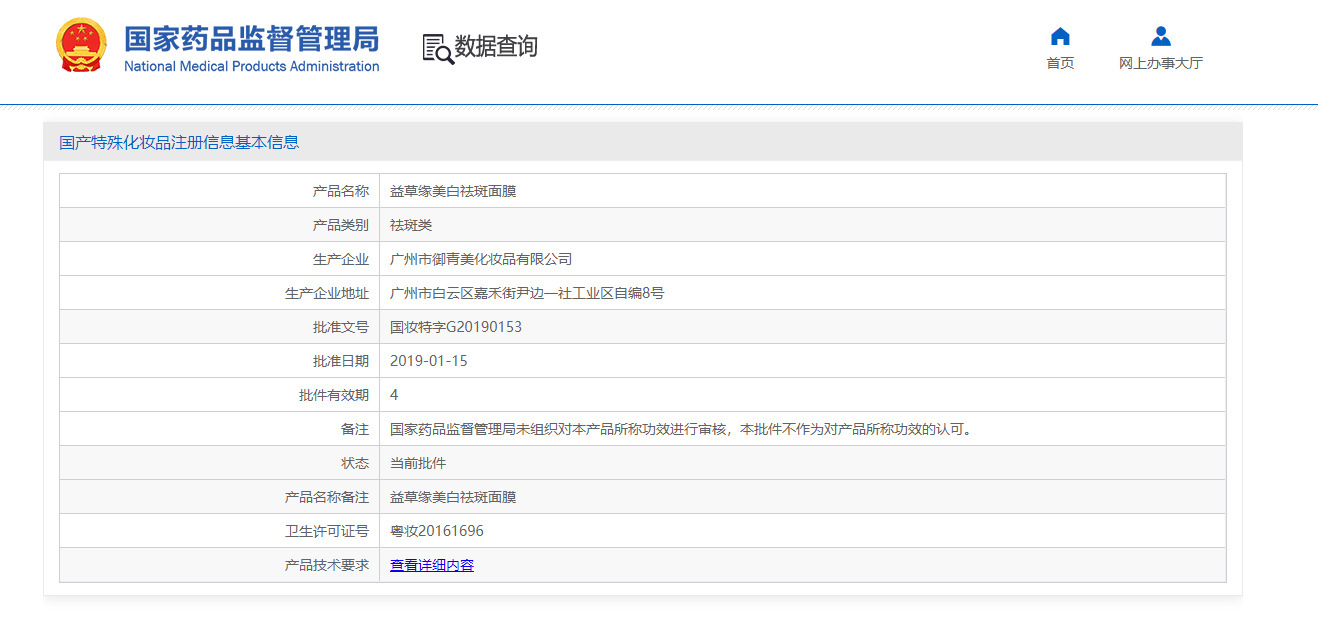Click the 批准文号 field label
The width and height of the screenshot is (1318, 617).
pyautogui.click(x=341, y=327)
